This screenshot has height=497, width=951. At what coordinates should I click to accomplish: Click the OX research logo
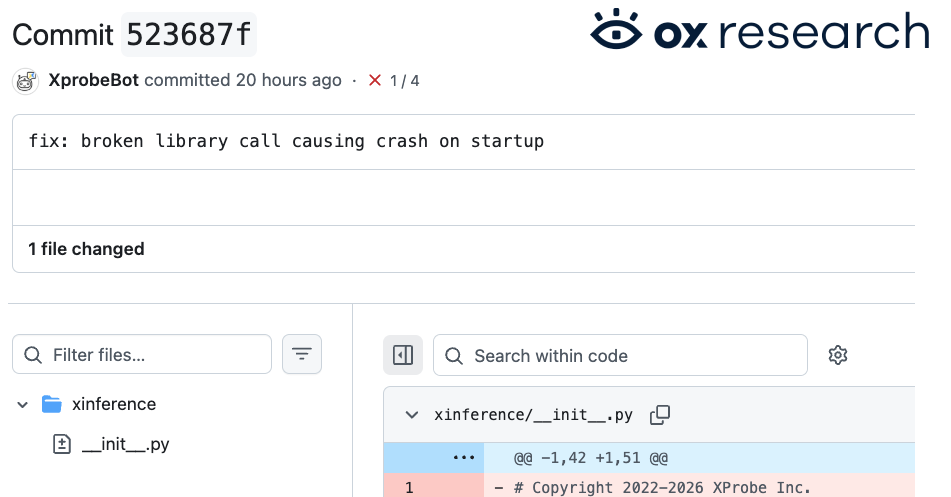click(760, 31)
